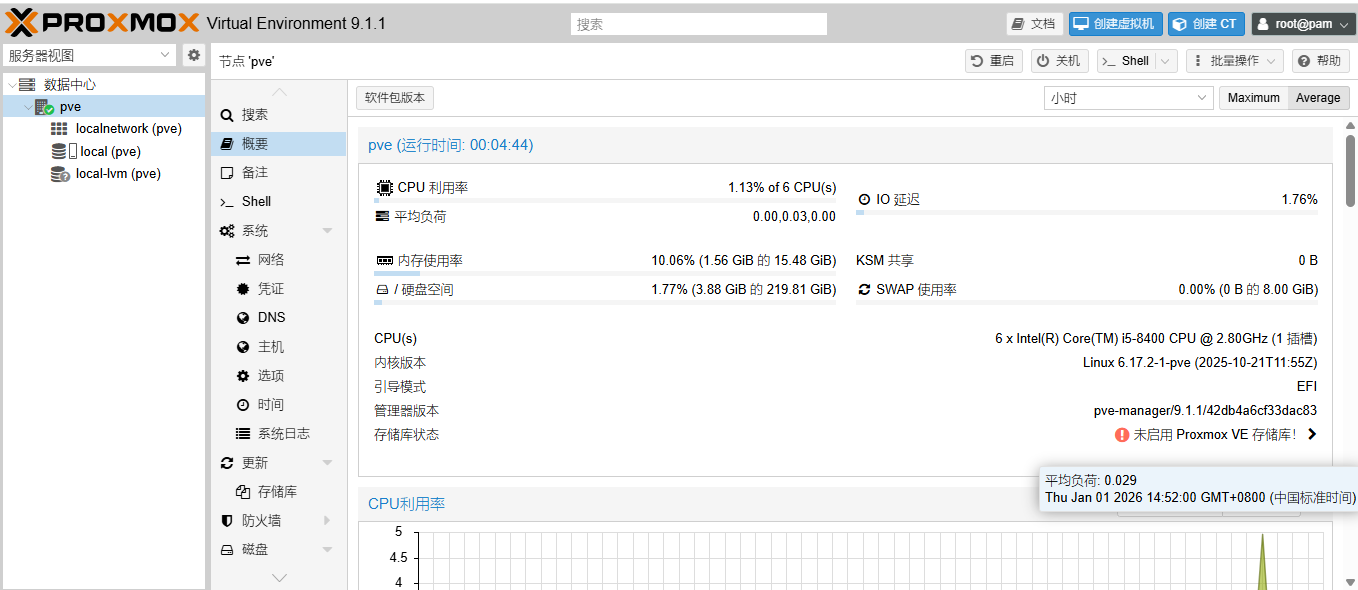Open the root@pam user menu
1358x590 pixels.
pos(1303,24)
